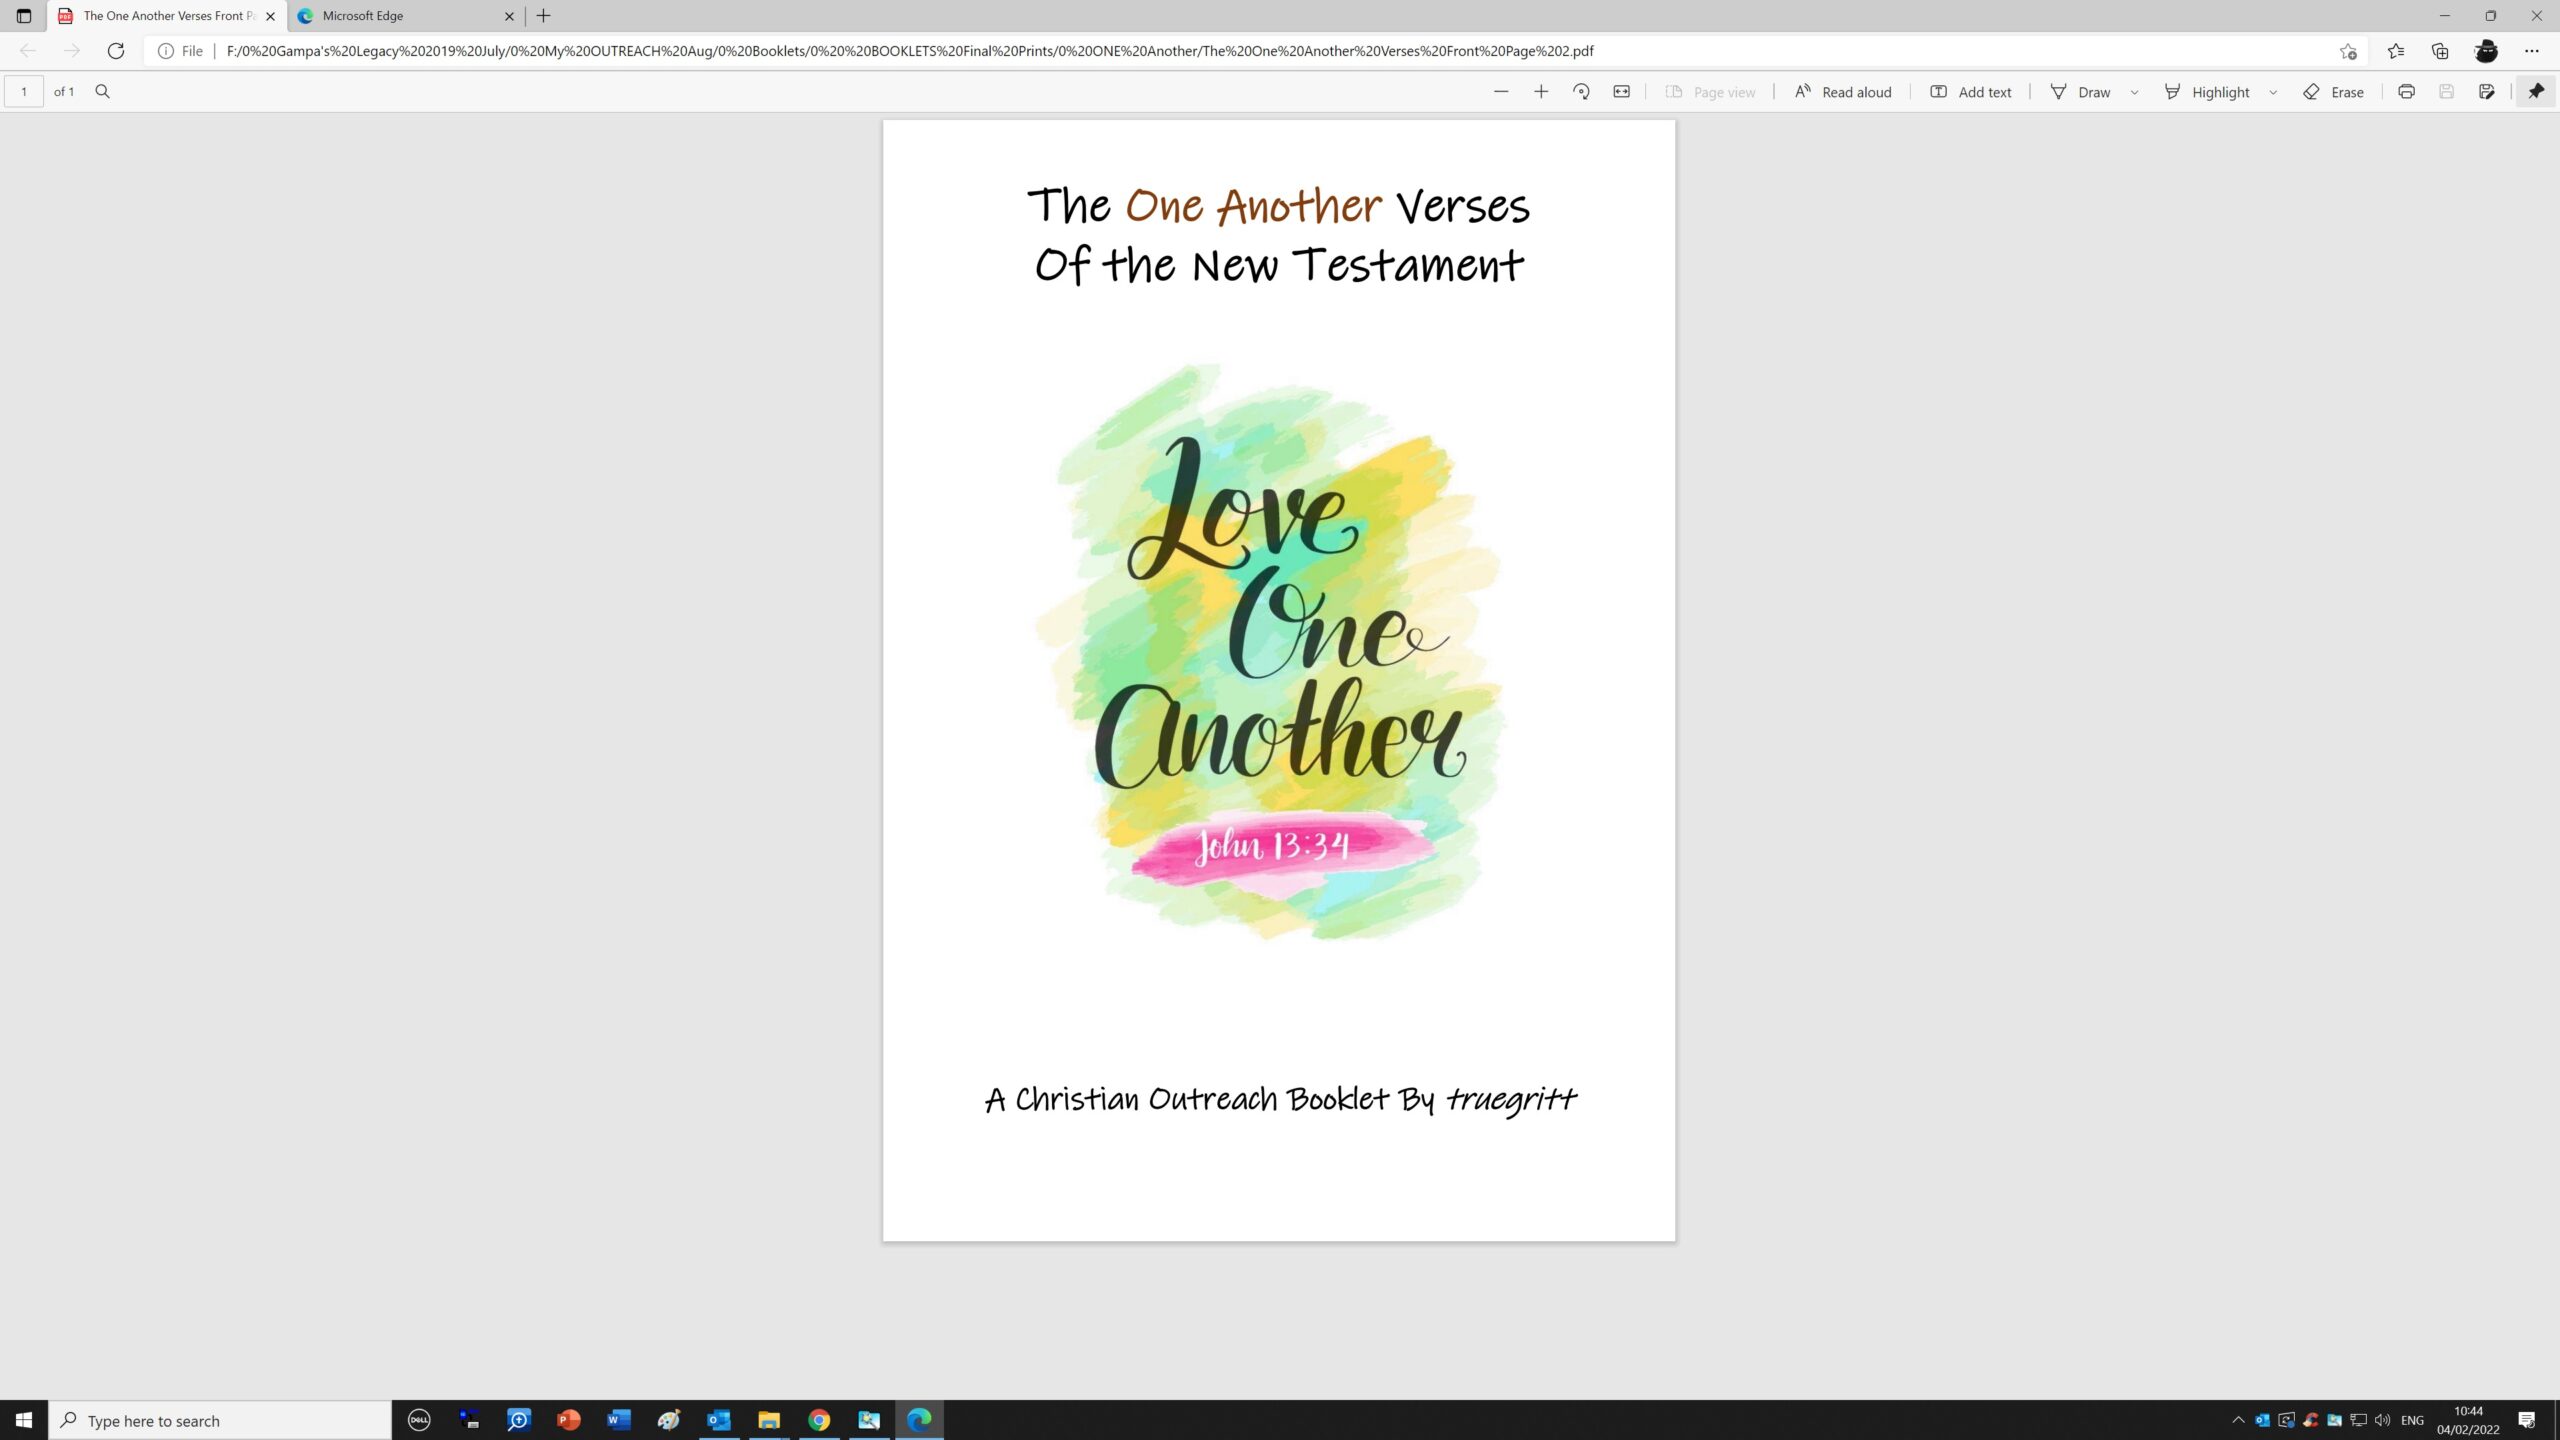Click the Save as icon
The height and width of the screenshot is (1440, 2560).
2486,91
